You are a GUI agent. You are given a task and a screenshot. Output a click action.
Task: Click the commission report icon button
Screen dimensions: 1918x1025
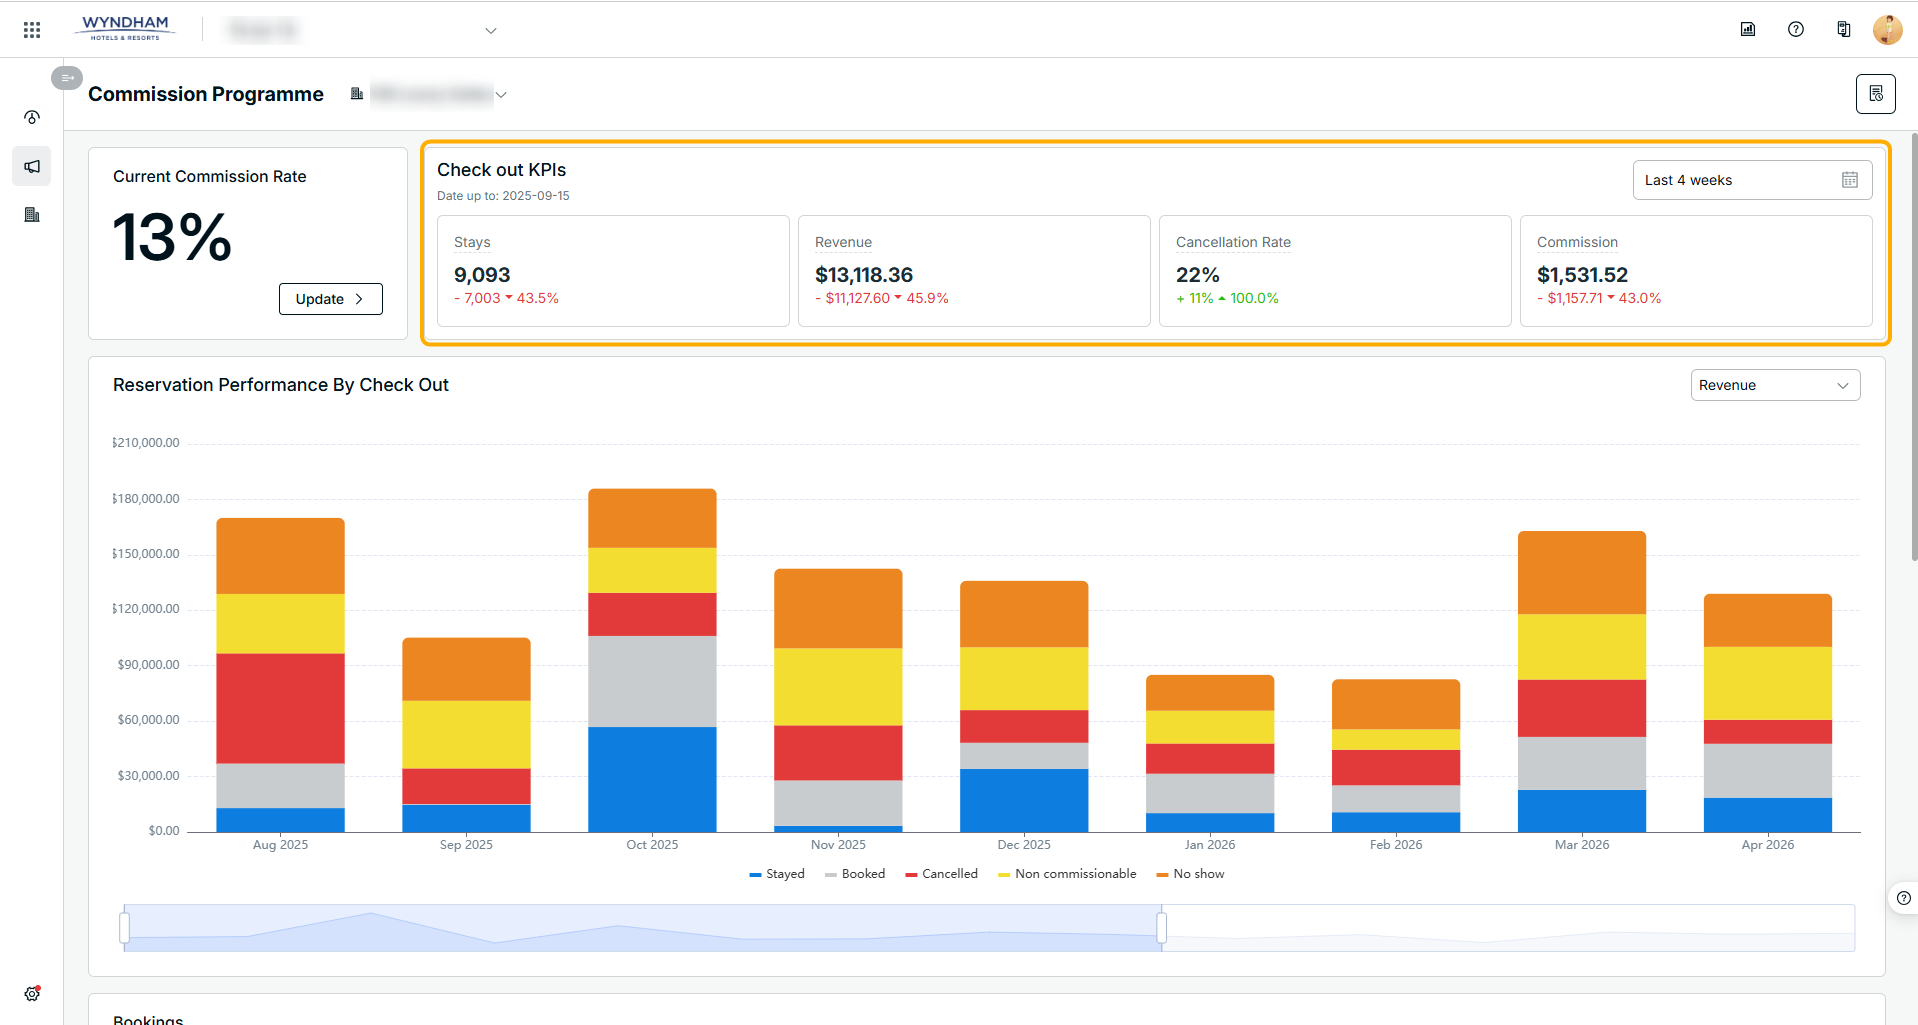pyautogui.click(x=1876, y=94)
